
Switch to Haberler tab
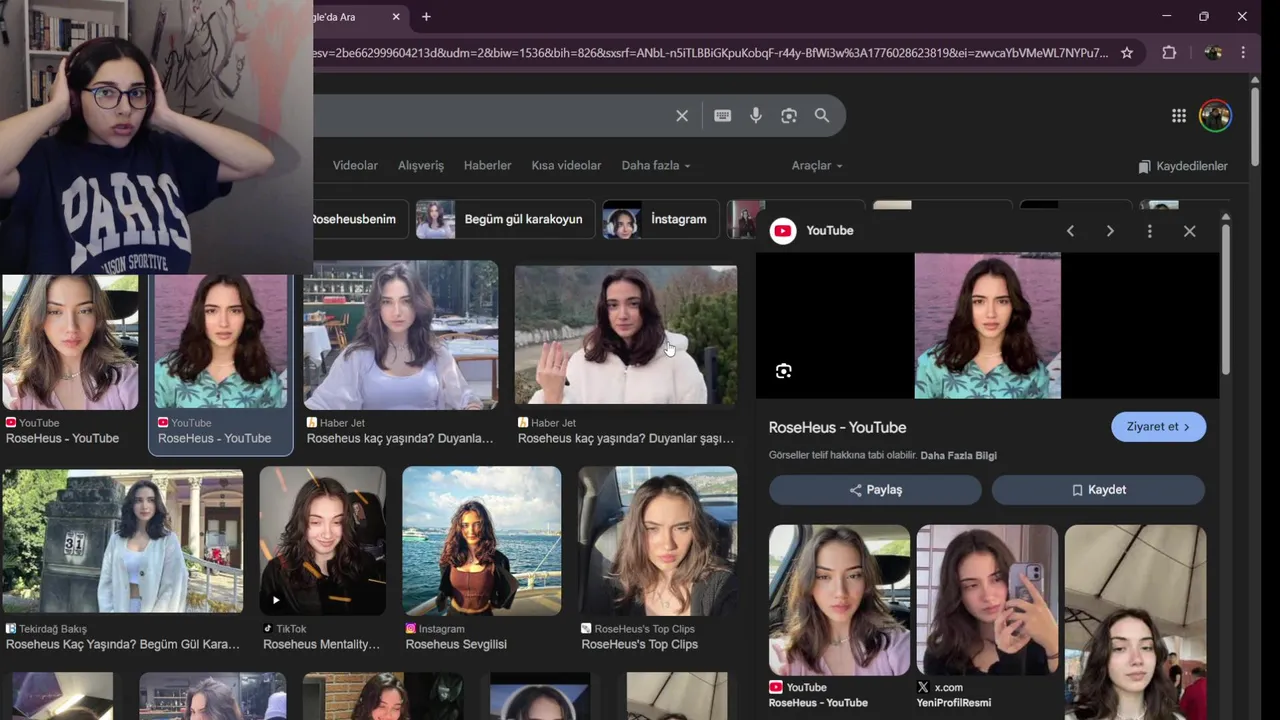click(488, 166)
